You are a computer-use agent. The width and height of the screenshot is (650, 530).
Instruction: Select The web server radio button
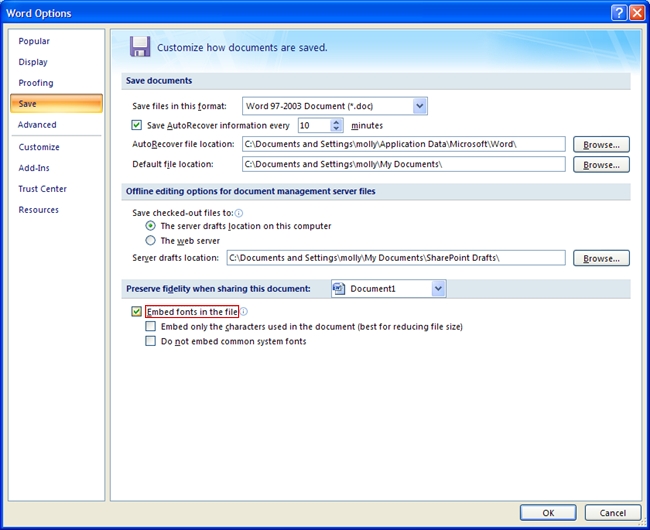tap(151, 240)
